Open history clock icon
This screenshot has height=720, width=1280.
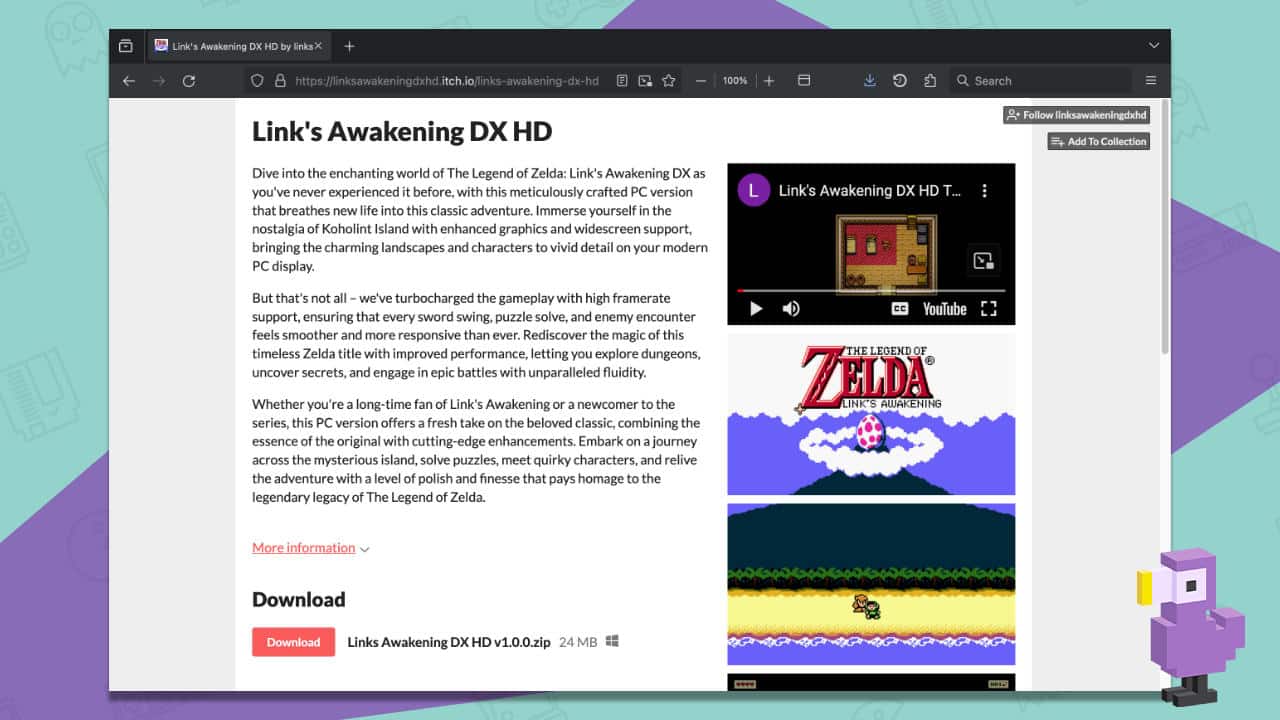[900, 81]
